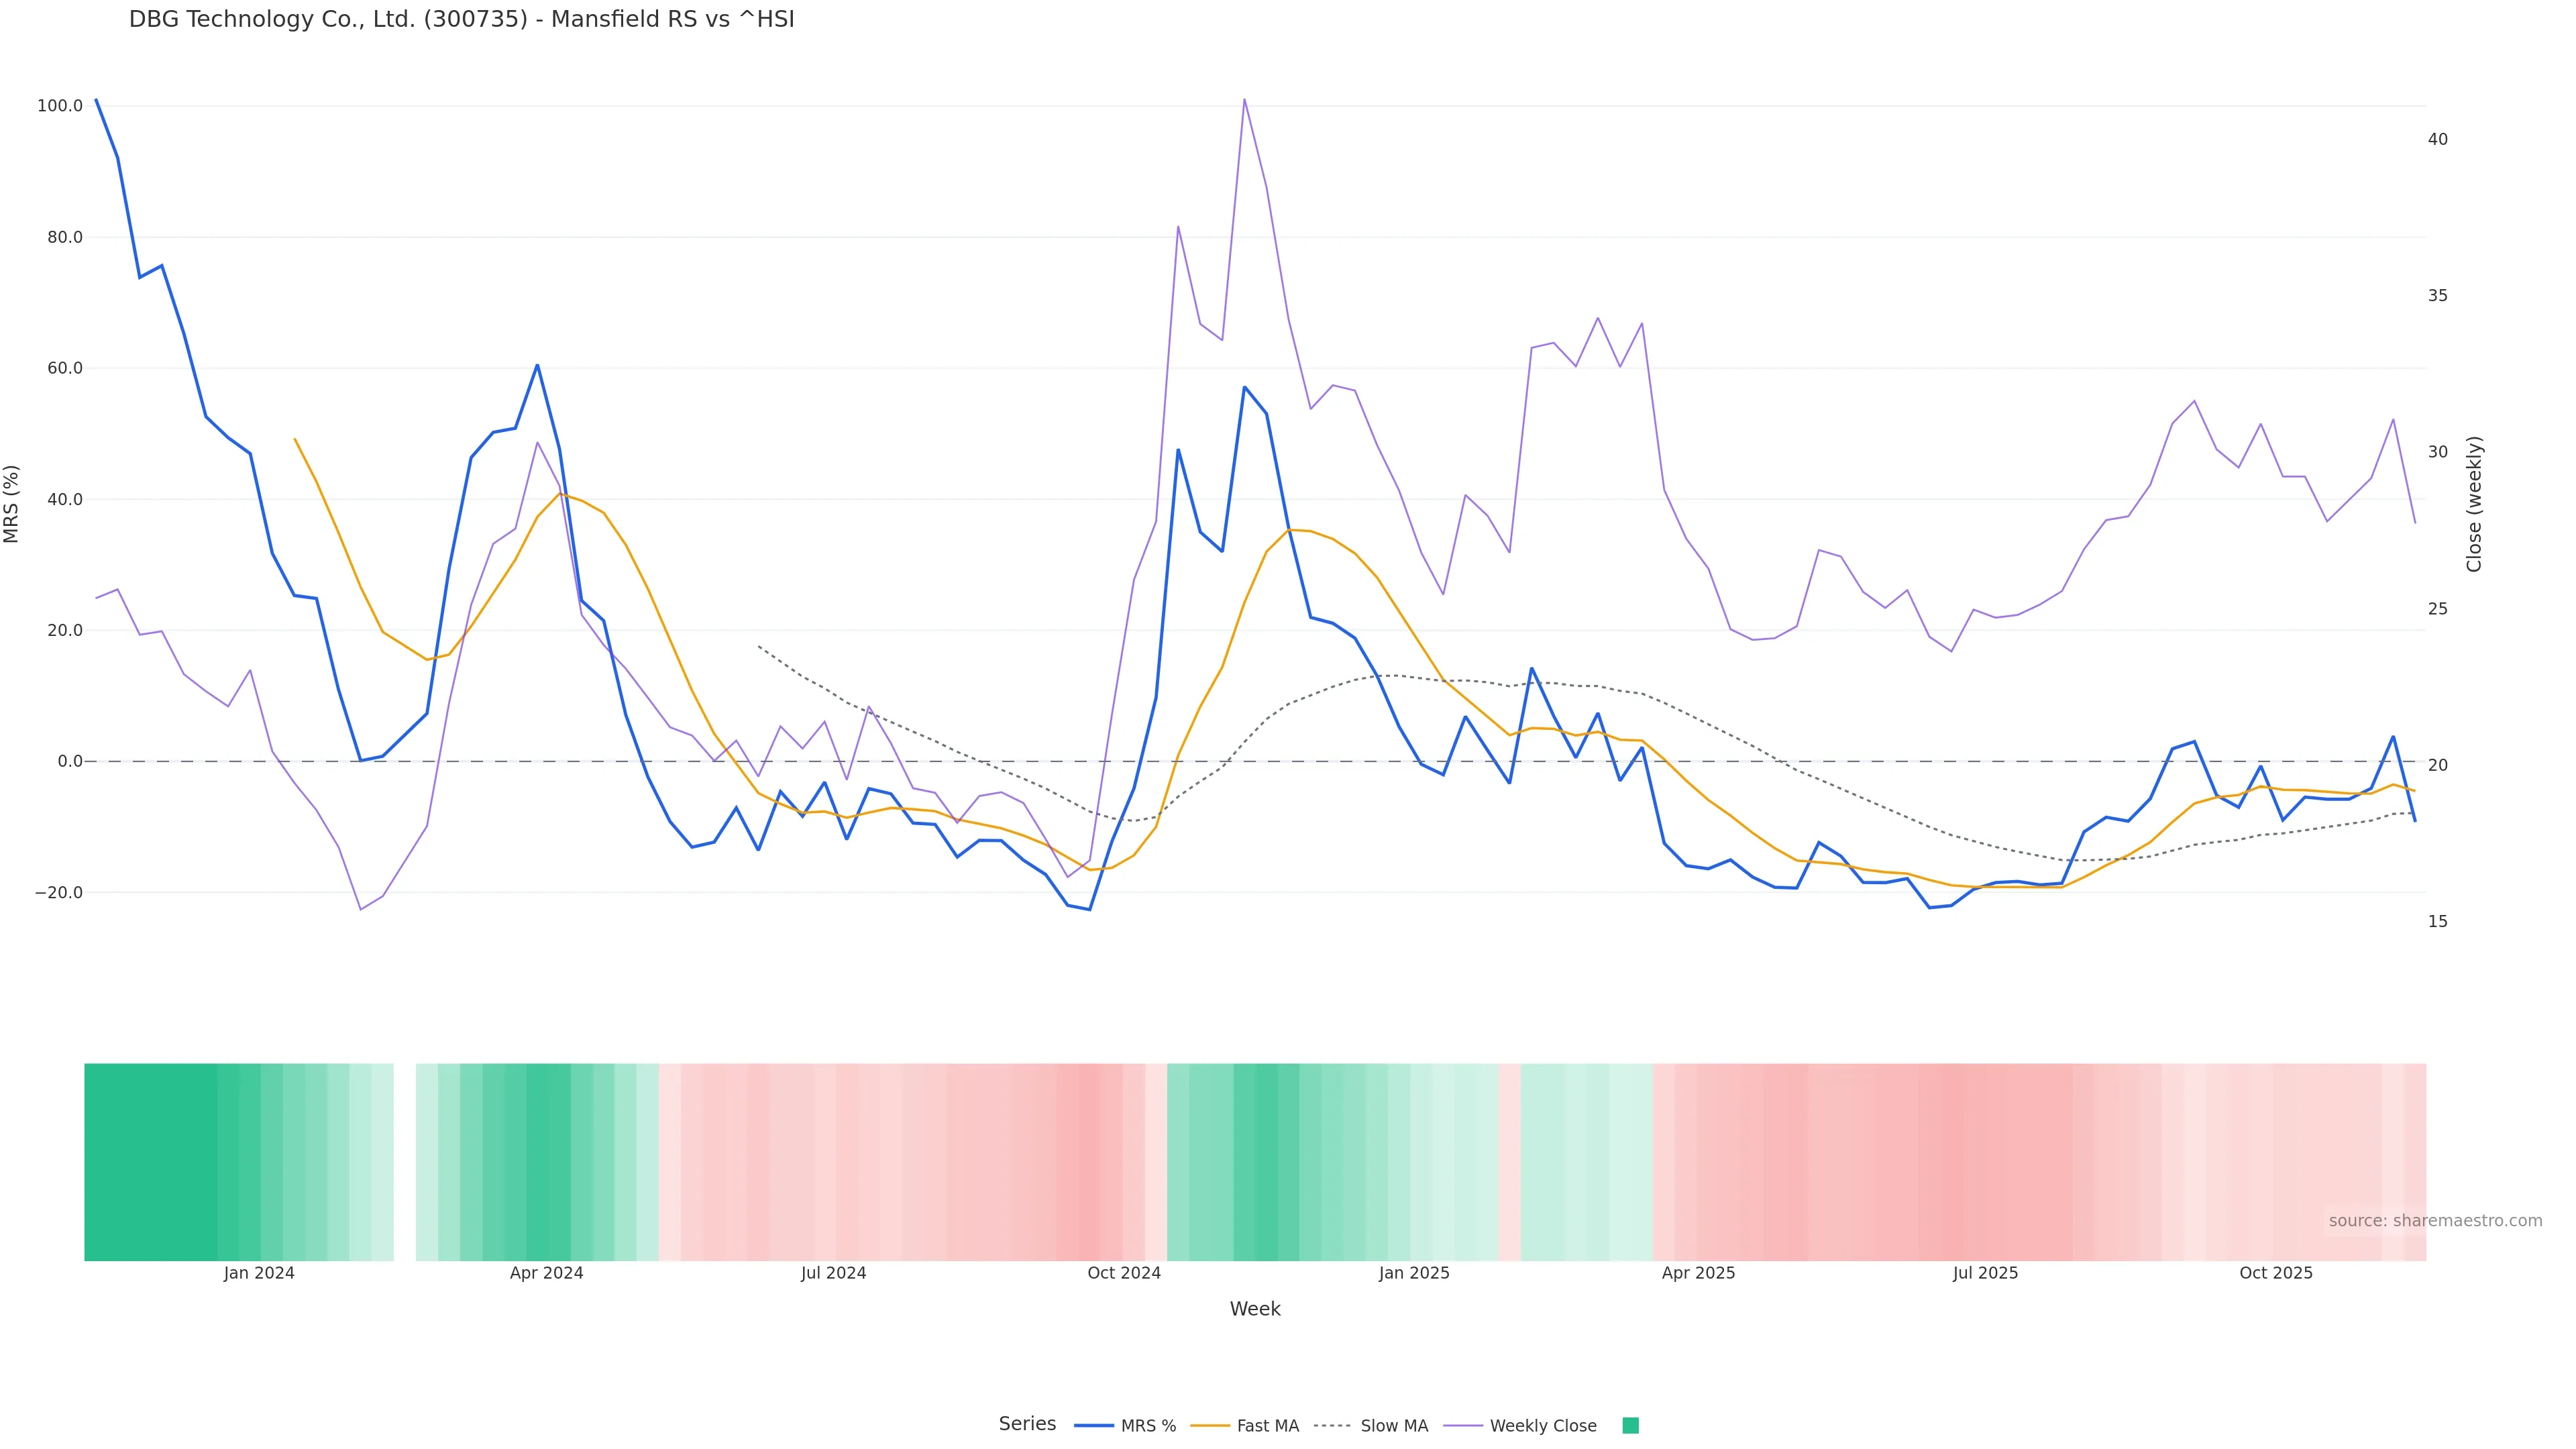2576x1449 pixels.
Task: Click the green legend square swatch
Action: pos(1630,1426)
